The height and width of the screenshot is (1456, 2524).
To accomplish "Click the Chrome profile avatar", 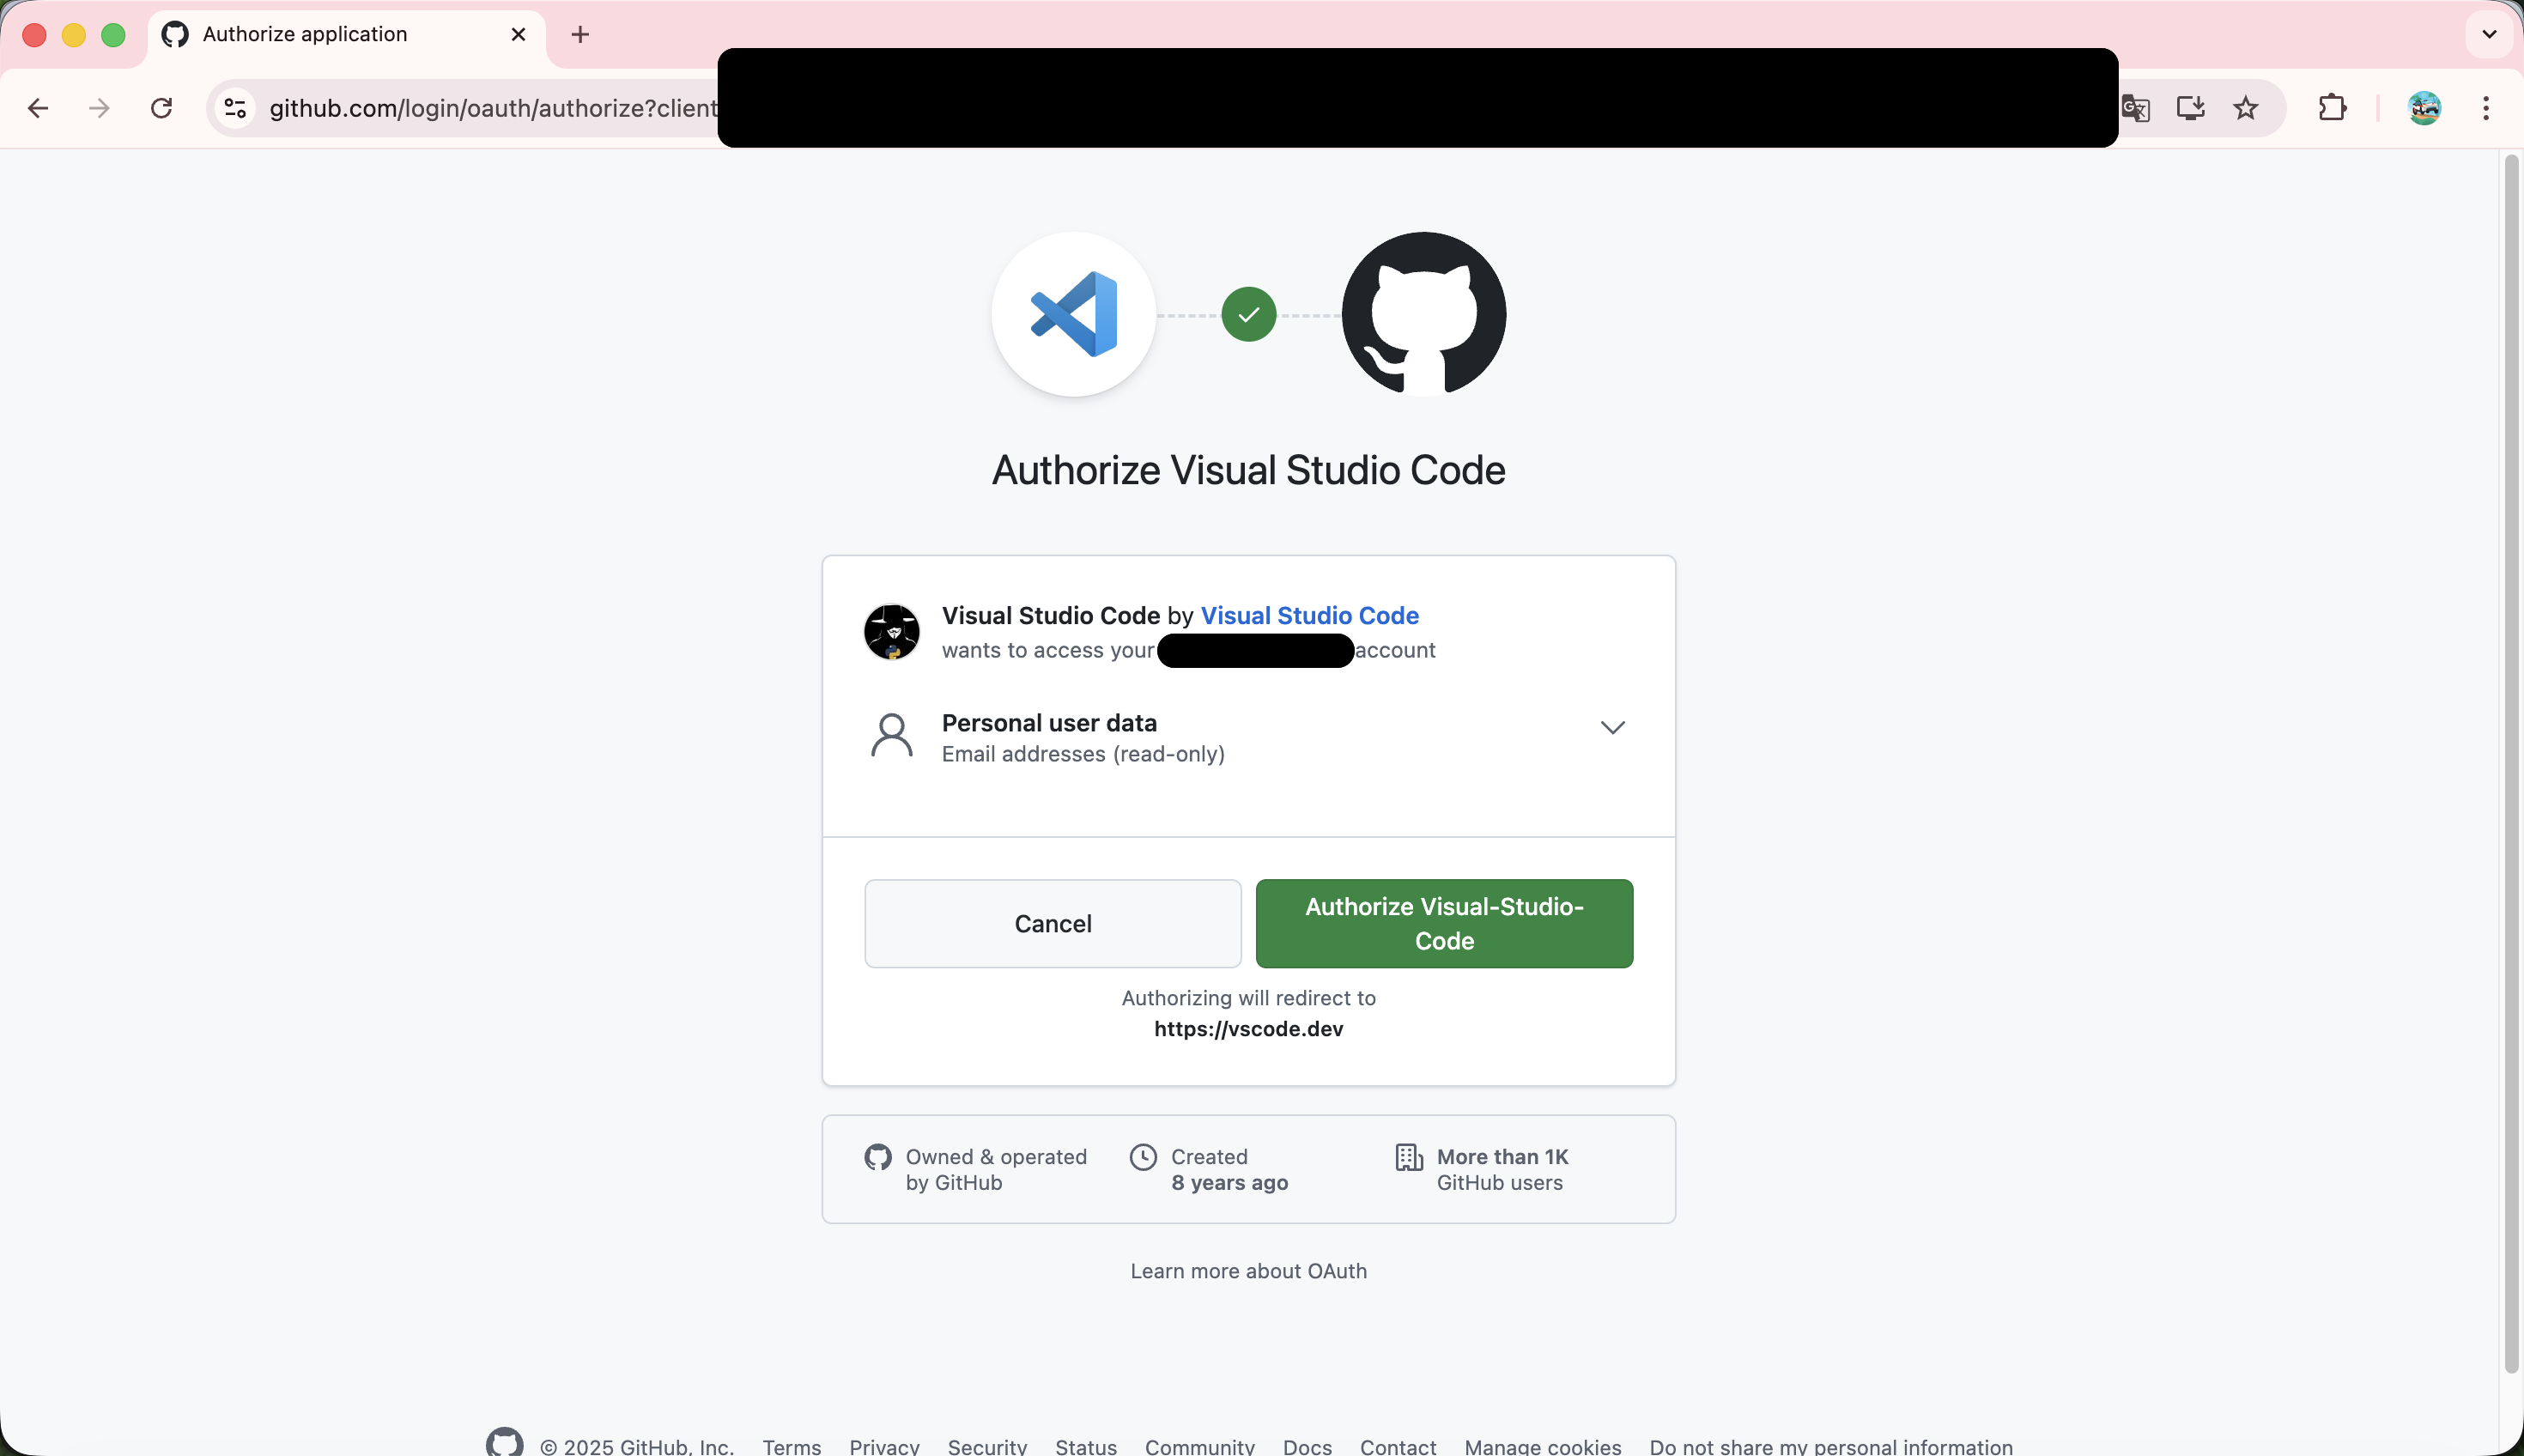I will [2424, 108].
